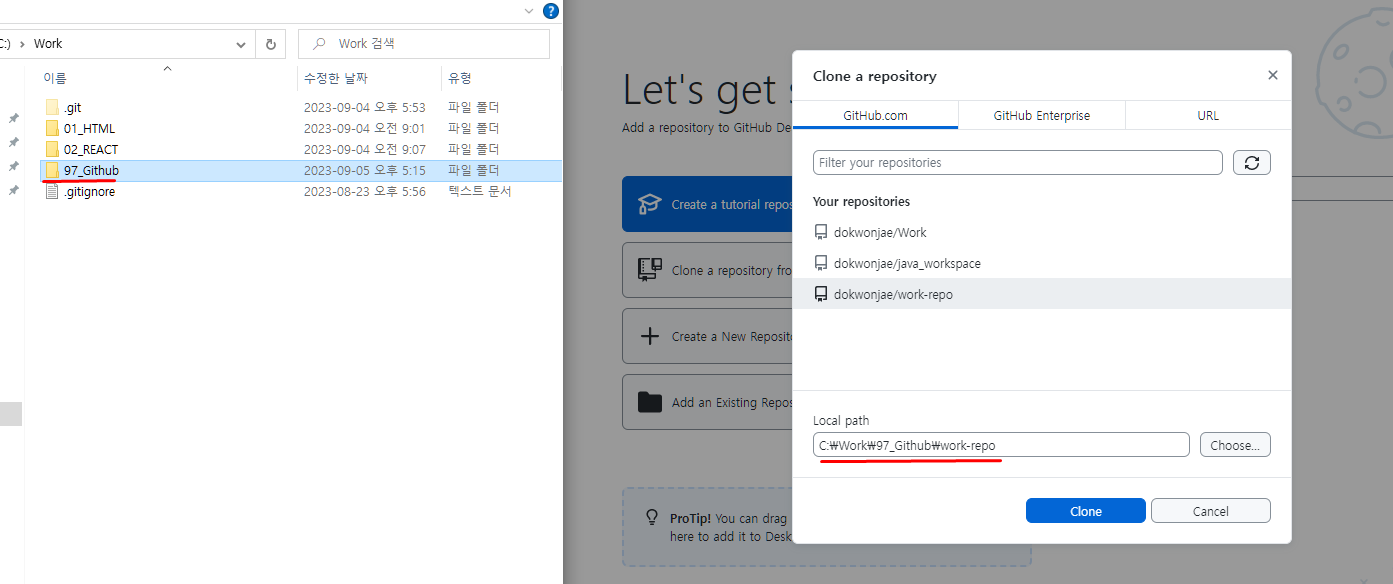Screen dimensions: 1393x584
Task: Click the plus icon for New Repository
Action: click(x=650, y=336)
